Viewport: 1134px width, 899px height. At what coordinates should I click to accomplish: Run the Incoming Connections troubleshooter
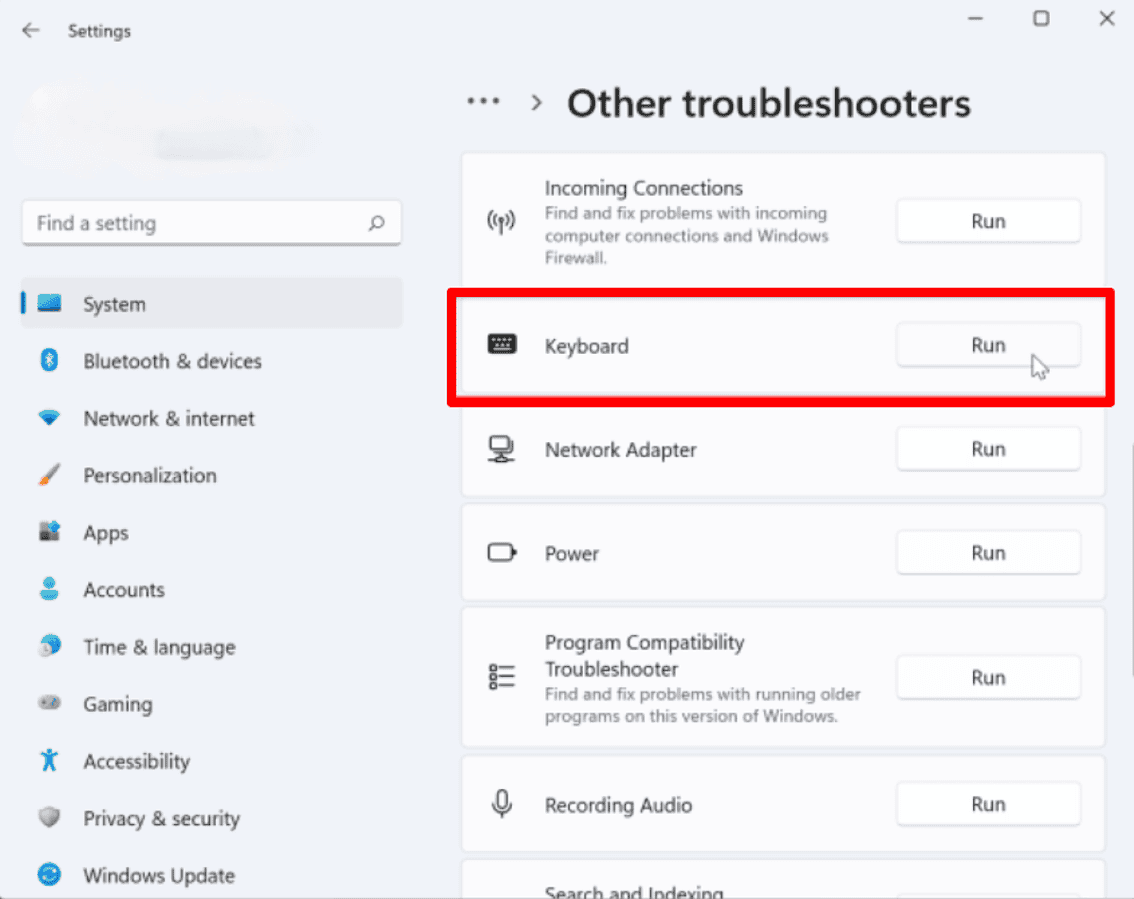[x=988, y=221]
